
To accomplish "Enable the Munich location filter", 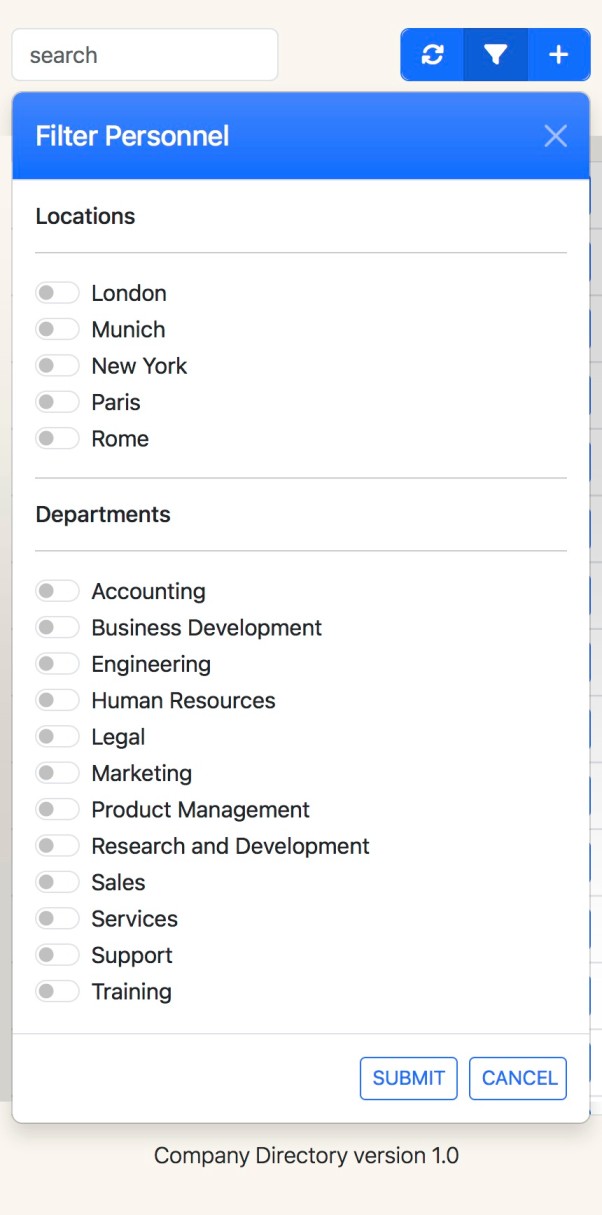I will tap(57, 329).
